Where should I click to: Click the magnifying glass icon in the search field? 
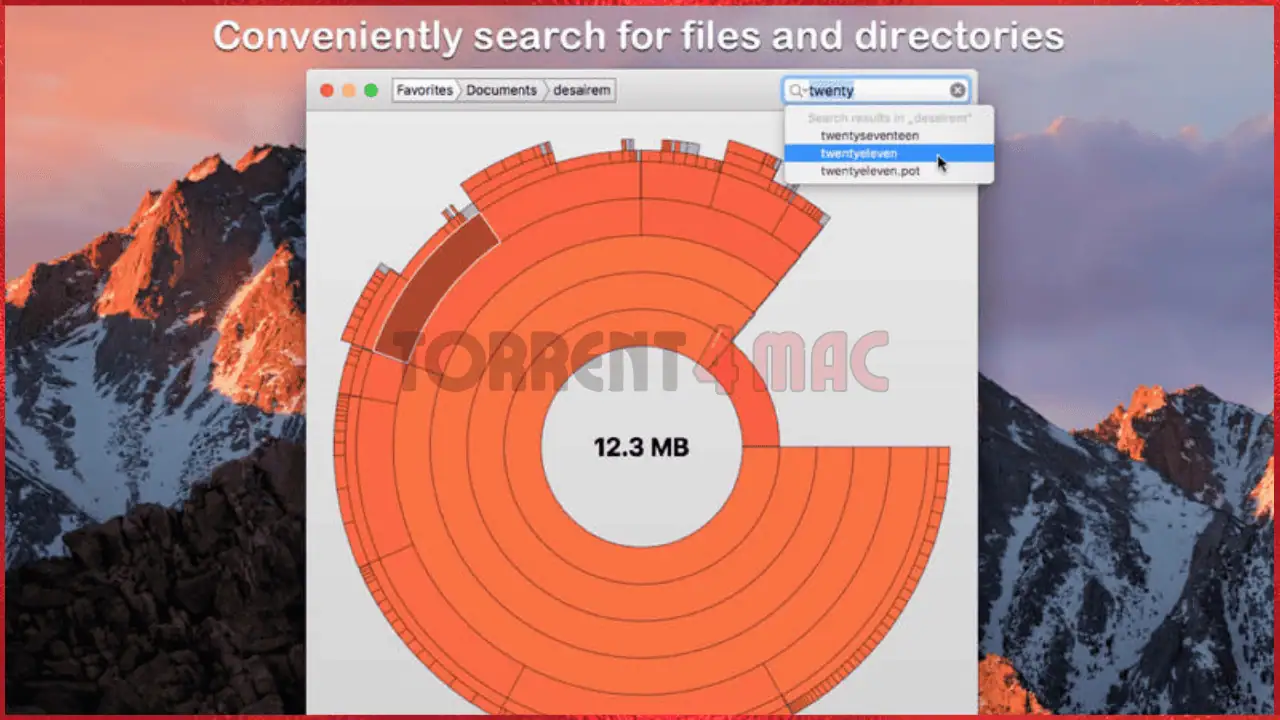pos(796,90)
